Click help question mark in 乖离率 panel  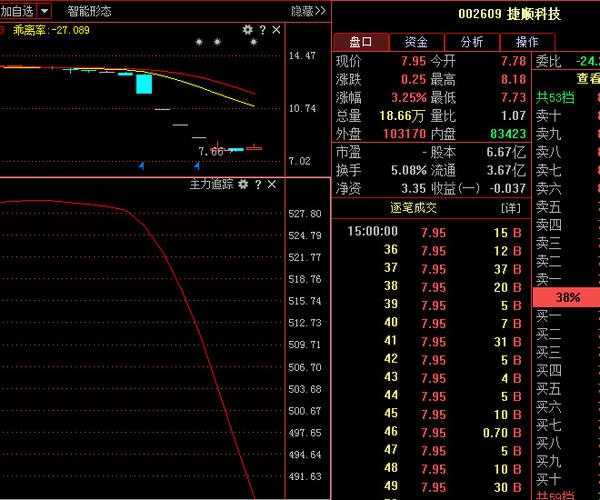(261, 31)
